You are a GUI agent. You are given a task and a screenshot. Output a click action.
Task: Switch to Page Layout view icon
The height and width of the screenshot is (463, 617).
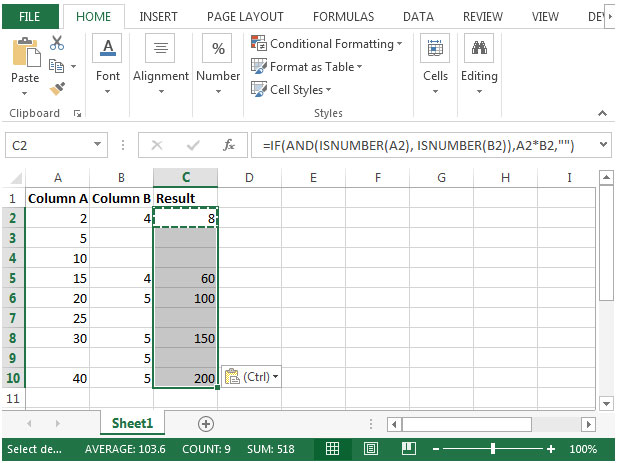[x=371, y=448]
